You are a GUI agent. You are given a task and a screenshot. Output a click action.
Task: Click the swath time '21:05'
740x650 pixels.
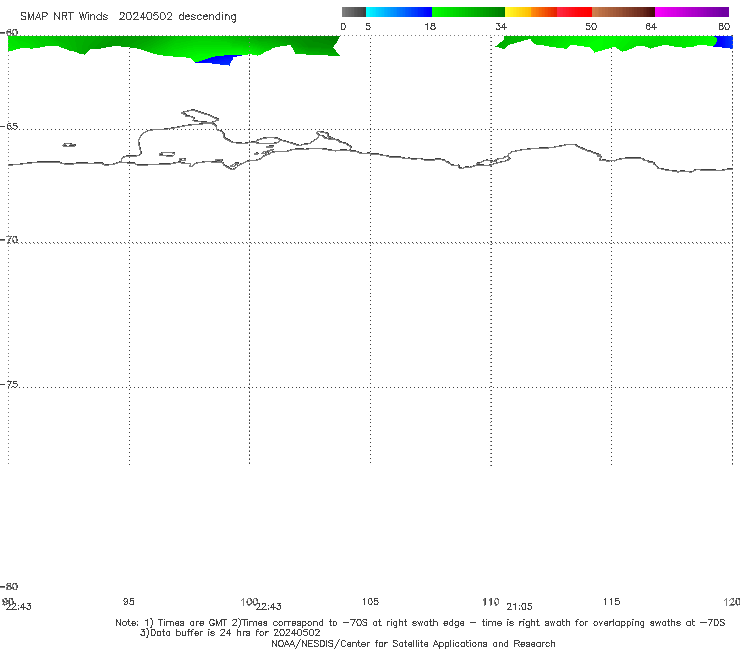point(519,607)
